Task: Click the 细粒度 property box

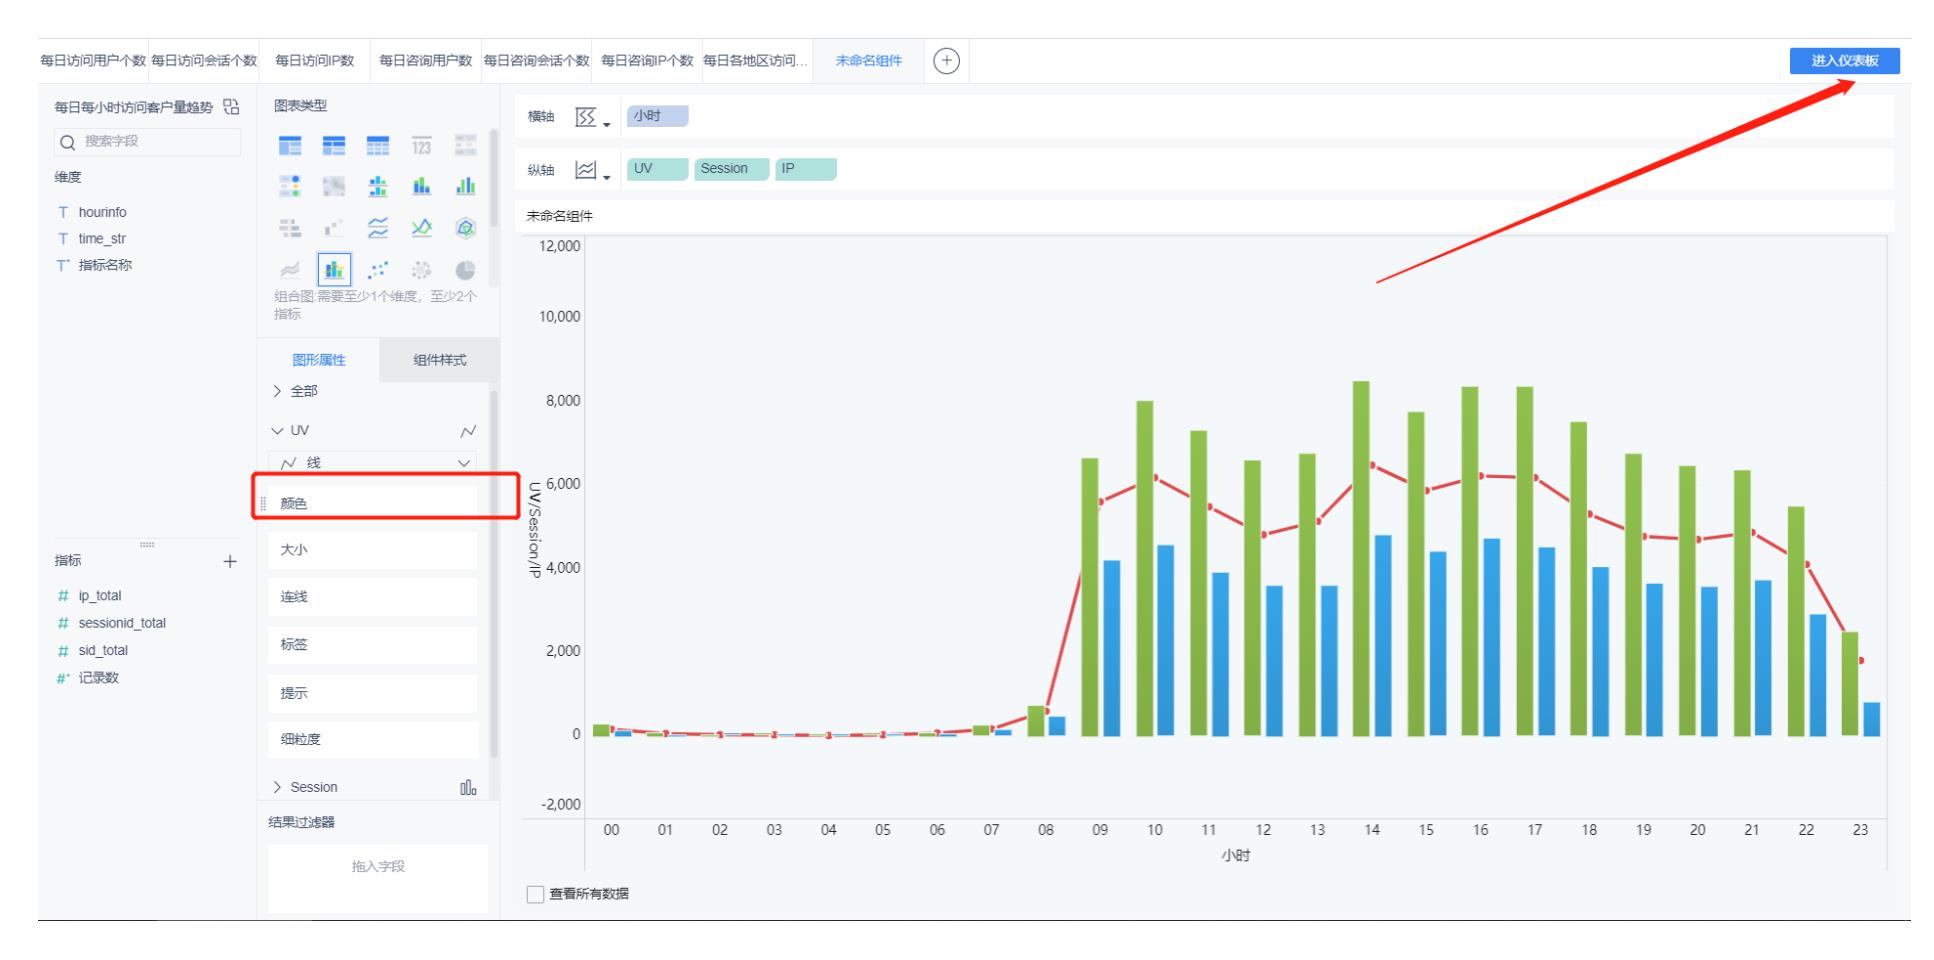Action: pos(373,740)
